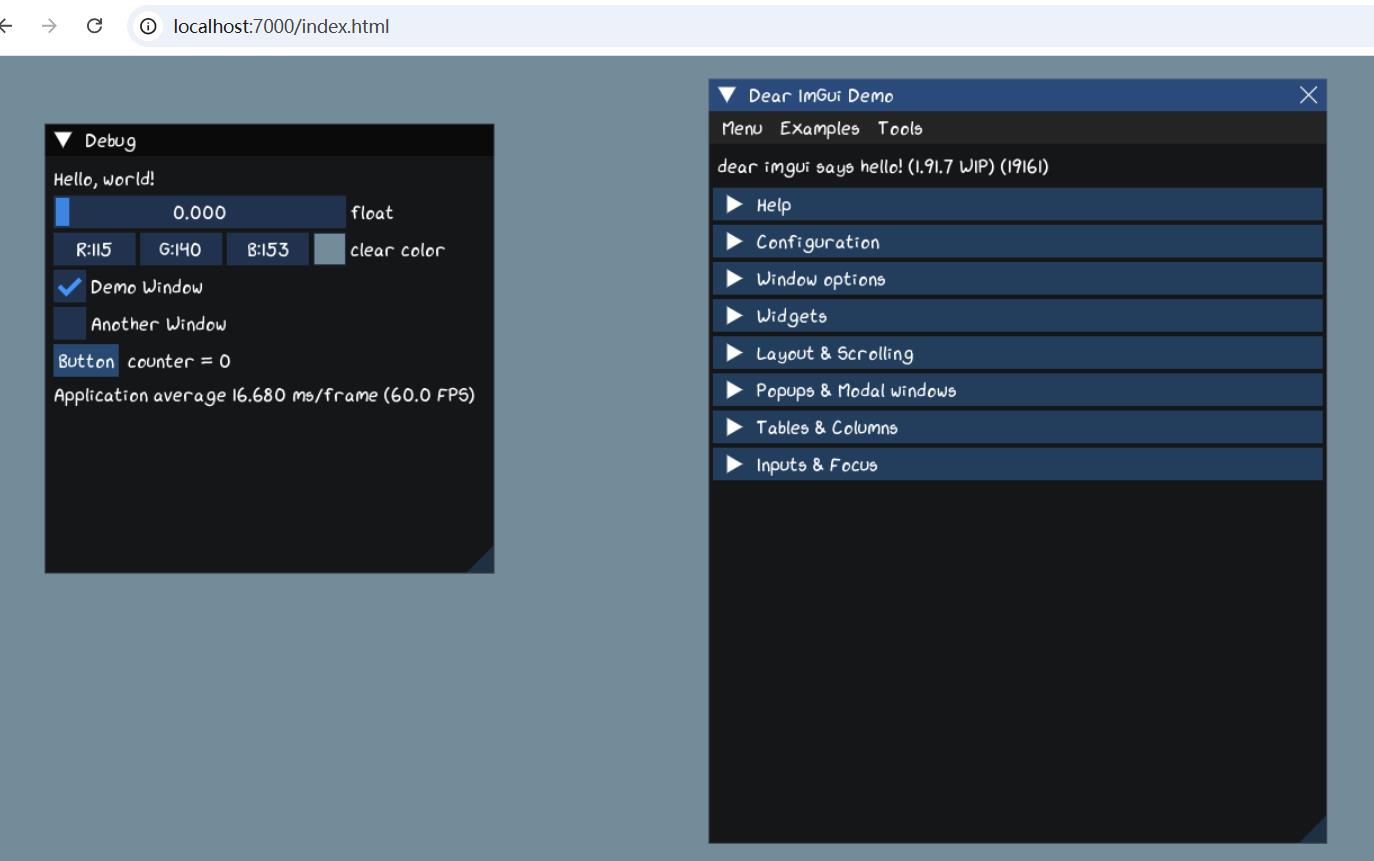Uncheck the Demo Window checkbox
Screen dimensions: 1374x861
click(x=70, y=287)
